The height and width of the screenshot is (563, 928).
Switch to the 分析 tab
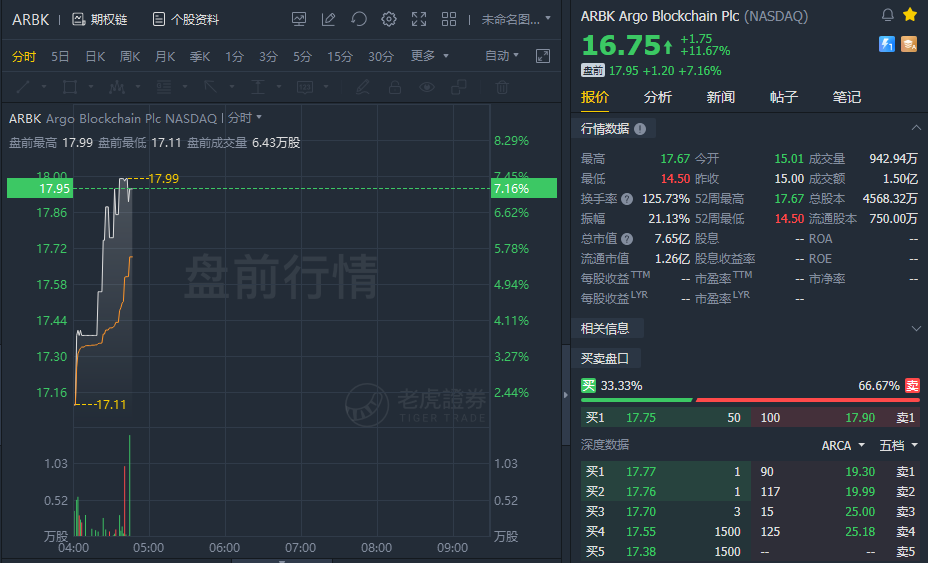[658, 97]
